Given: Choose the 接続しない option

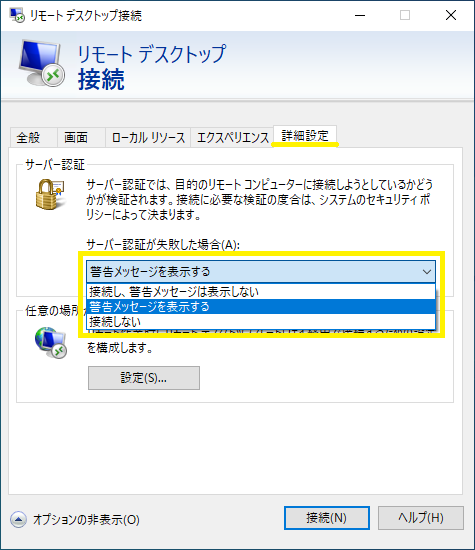Looking at the screenshot, I should pos(261,321).
